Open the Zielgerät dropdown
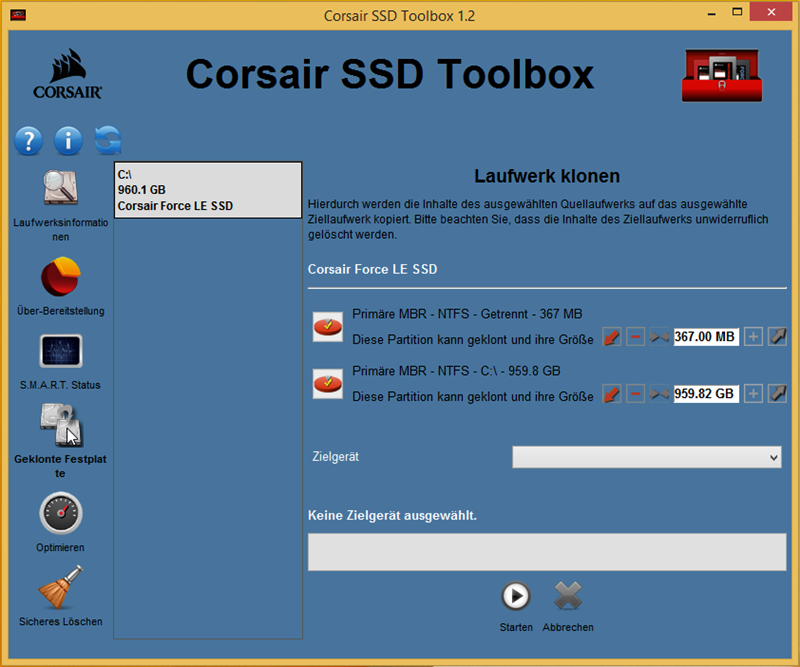 pyautogui.click(x=646, y=457)
